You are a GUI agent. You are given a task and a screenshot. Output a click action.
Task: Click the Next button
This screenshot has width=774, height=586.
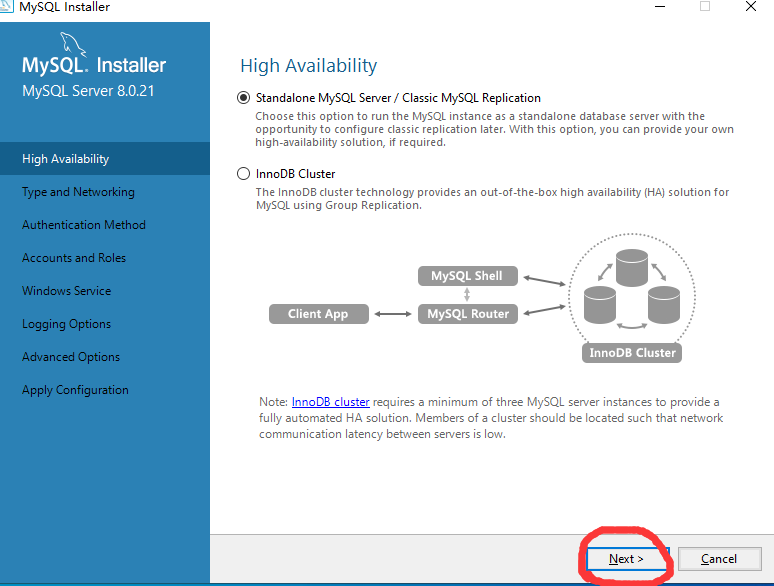click(x=626, y=559)
